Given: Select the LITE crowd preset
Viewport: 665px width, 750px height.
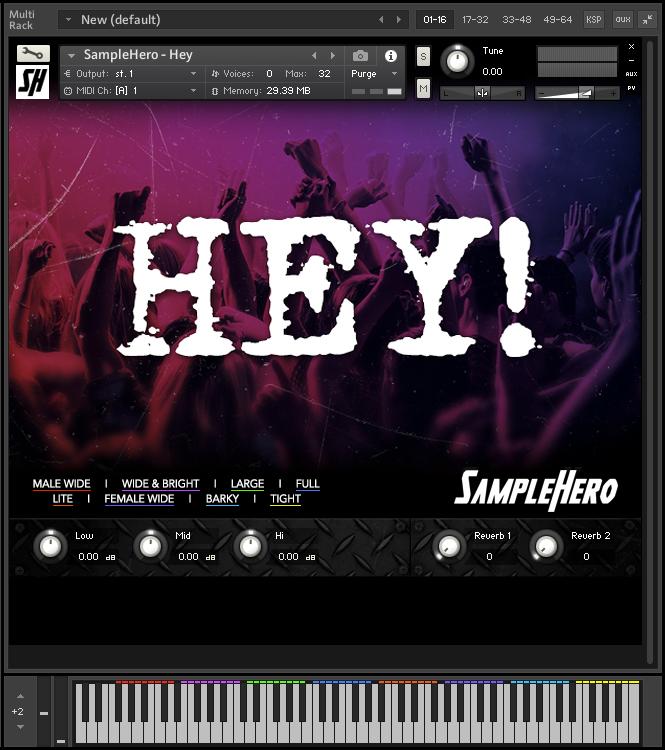Looking at the screenshot, I should (x=63, y=499).
